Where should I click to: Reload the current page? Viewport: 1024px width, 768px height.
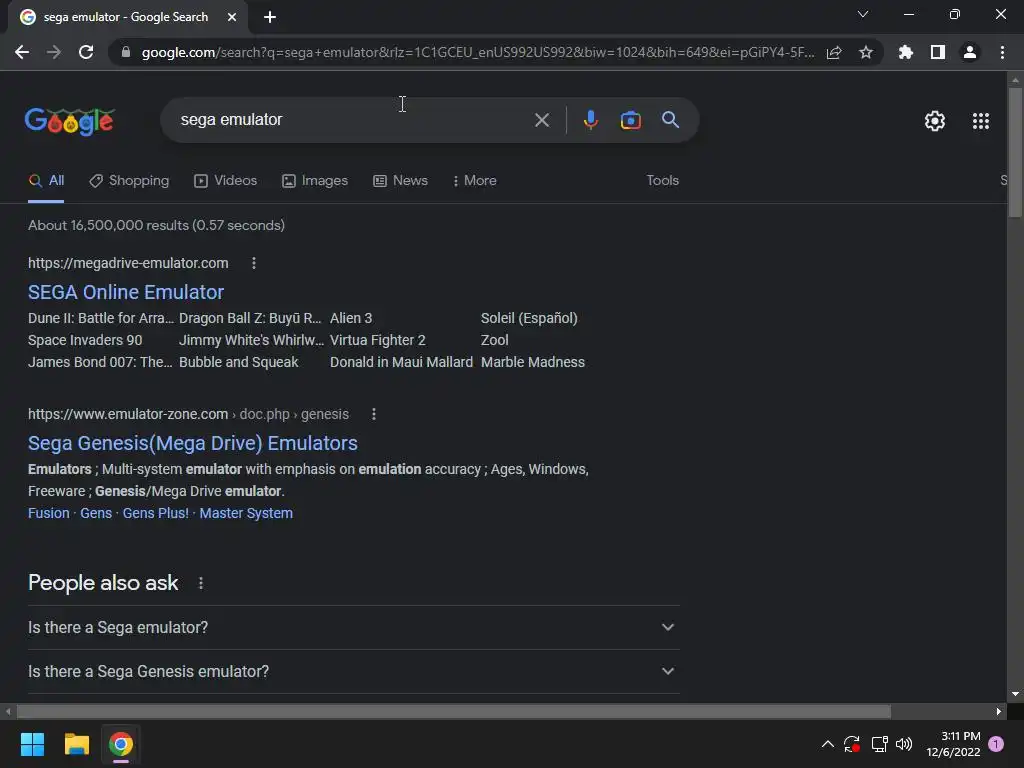coord(86,52)
